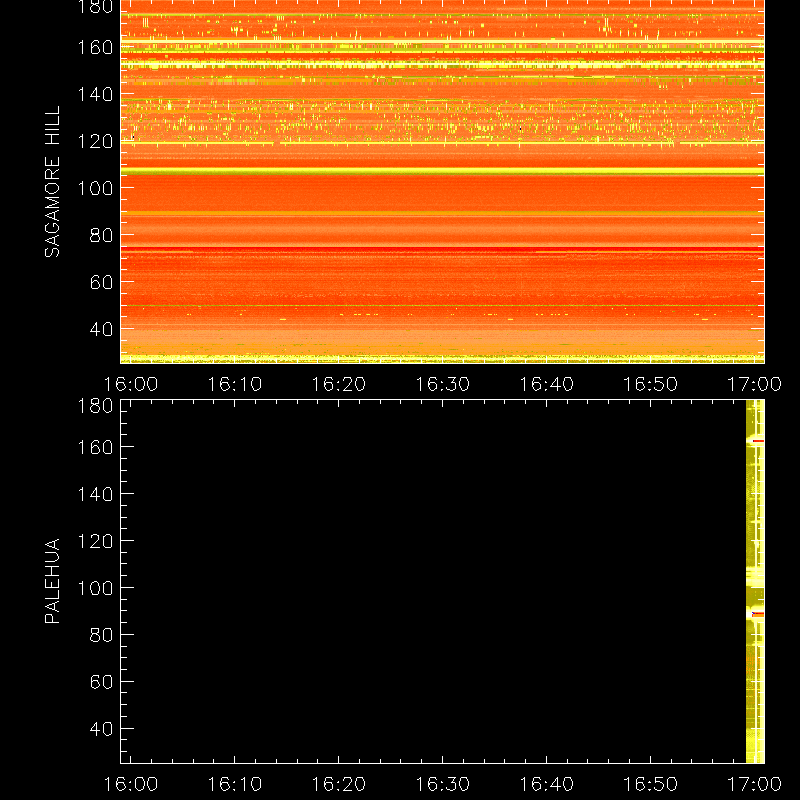Pick the 160 frequency label on Palehua plot
800x800 pixels.
click(x=95, y=447)
